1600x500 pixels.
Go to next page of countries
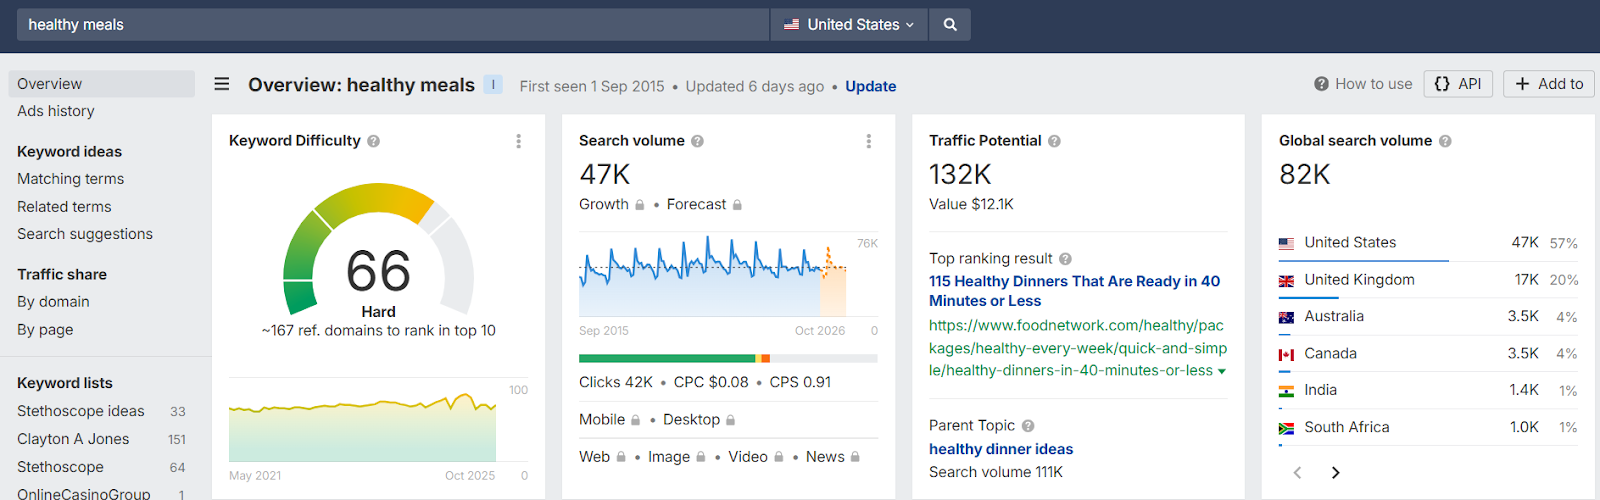(1335, 473)
